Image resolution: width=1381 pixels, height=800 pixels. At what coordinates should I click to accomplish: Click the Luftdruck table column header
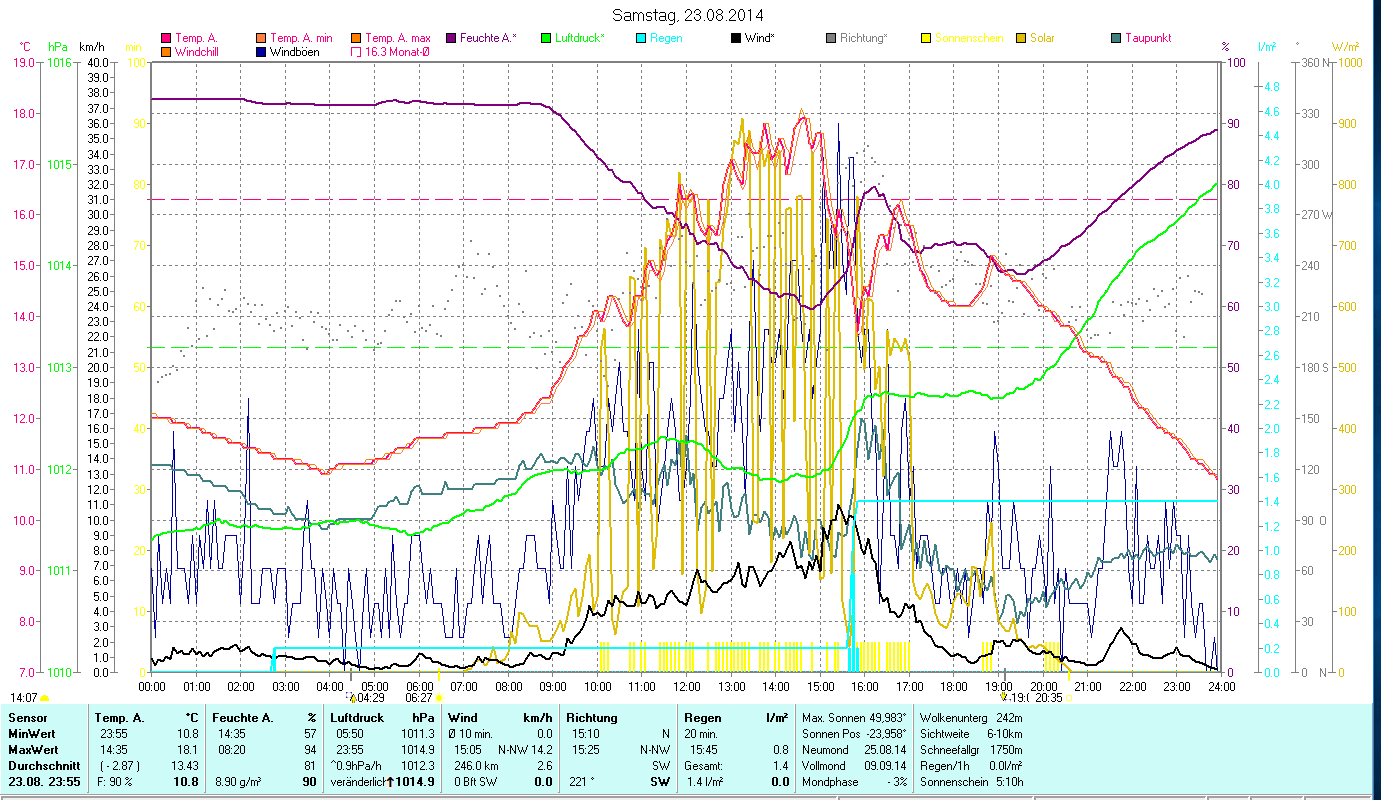(357, 717)
